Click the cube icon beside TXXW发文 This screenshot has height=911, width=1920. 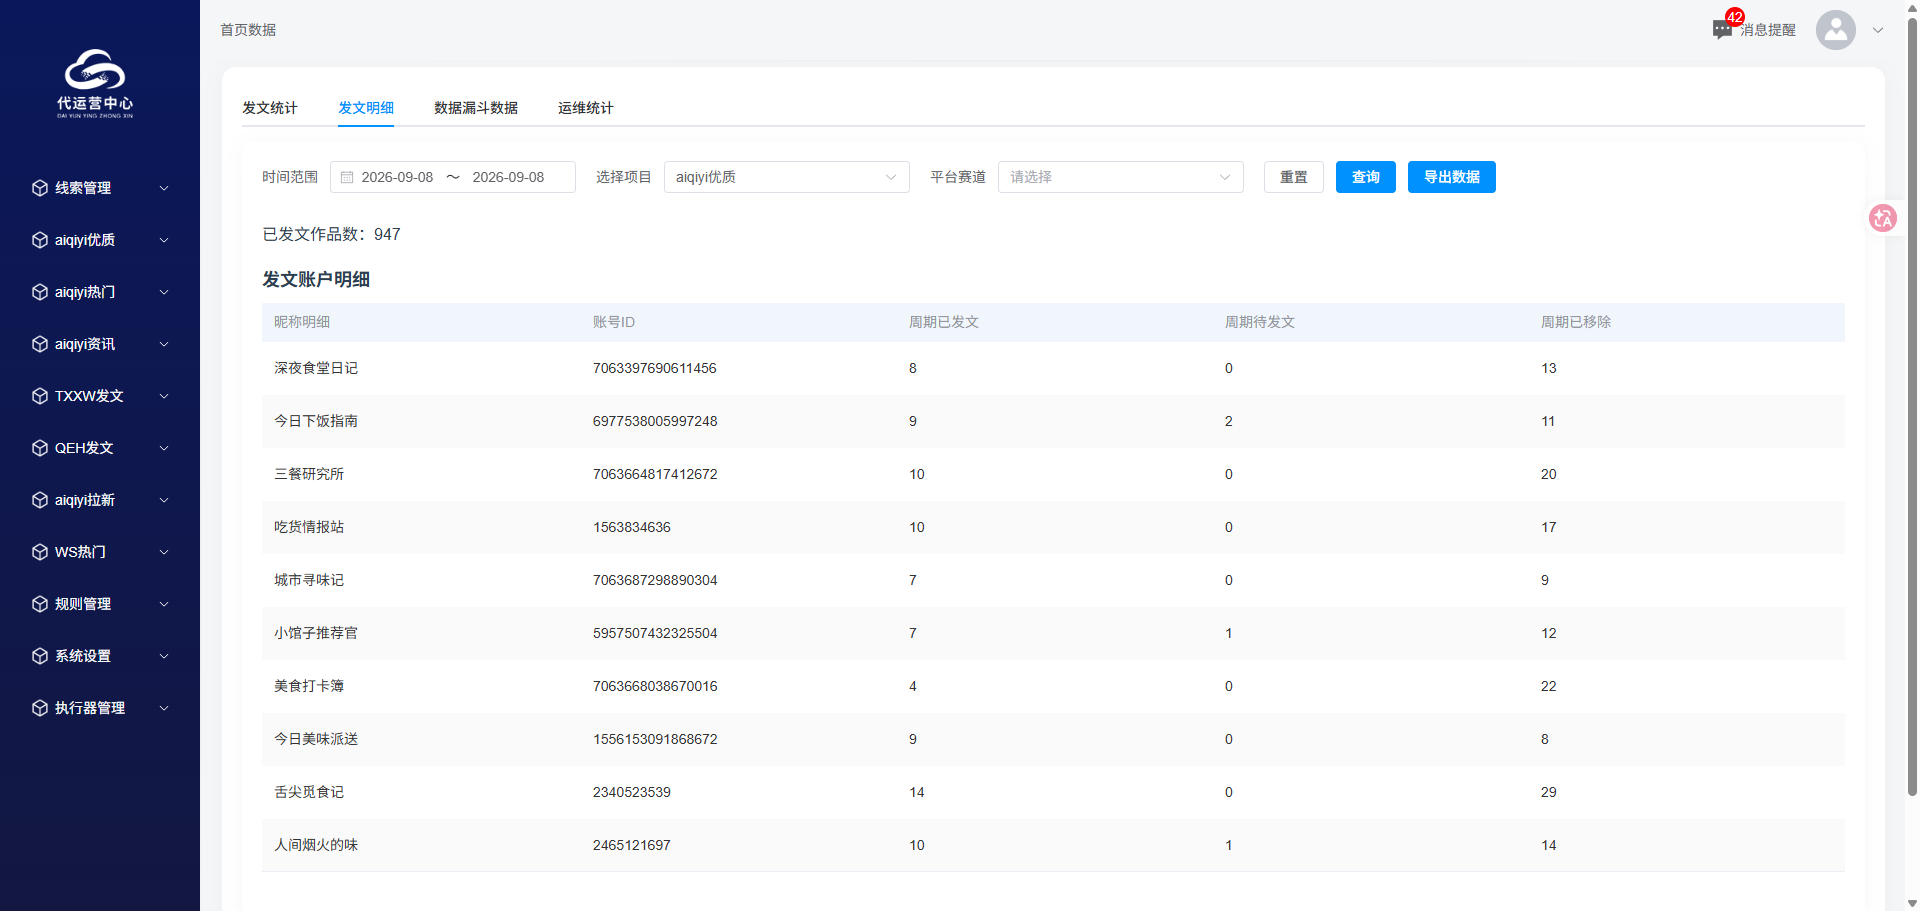click(x=40, y=396)
